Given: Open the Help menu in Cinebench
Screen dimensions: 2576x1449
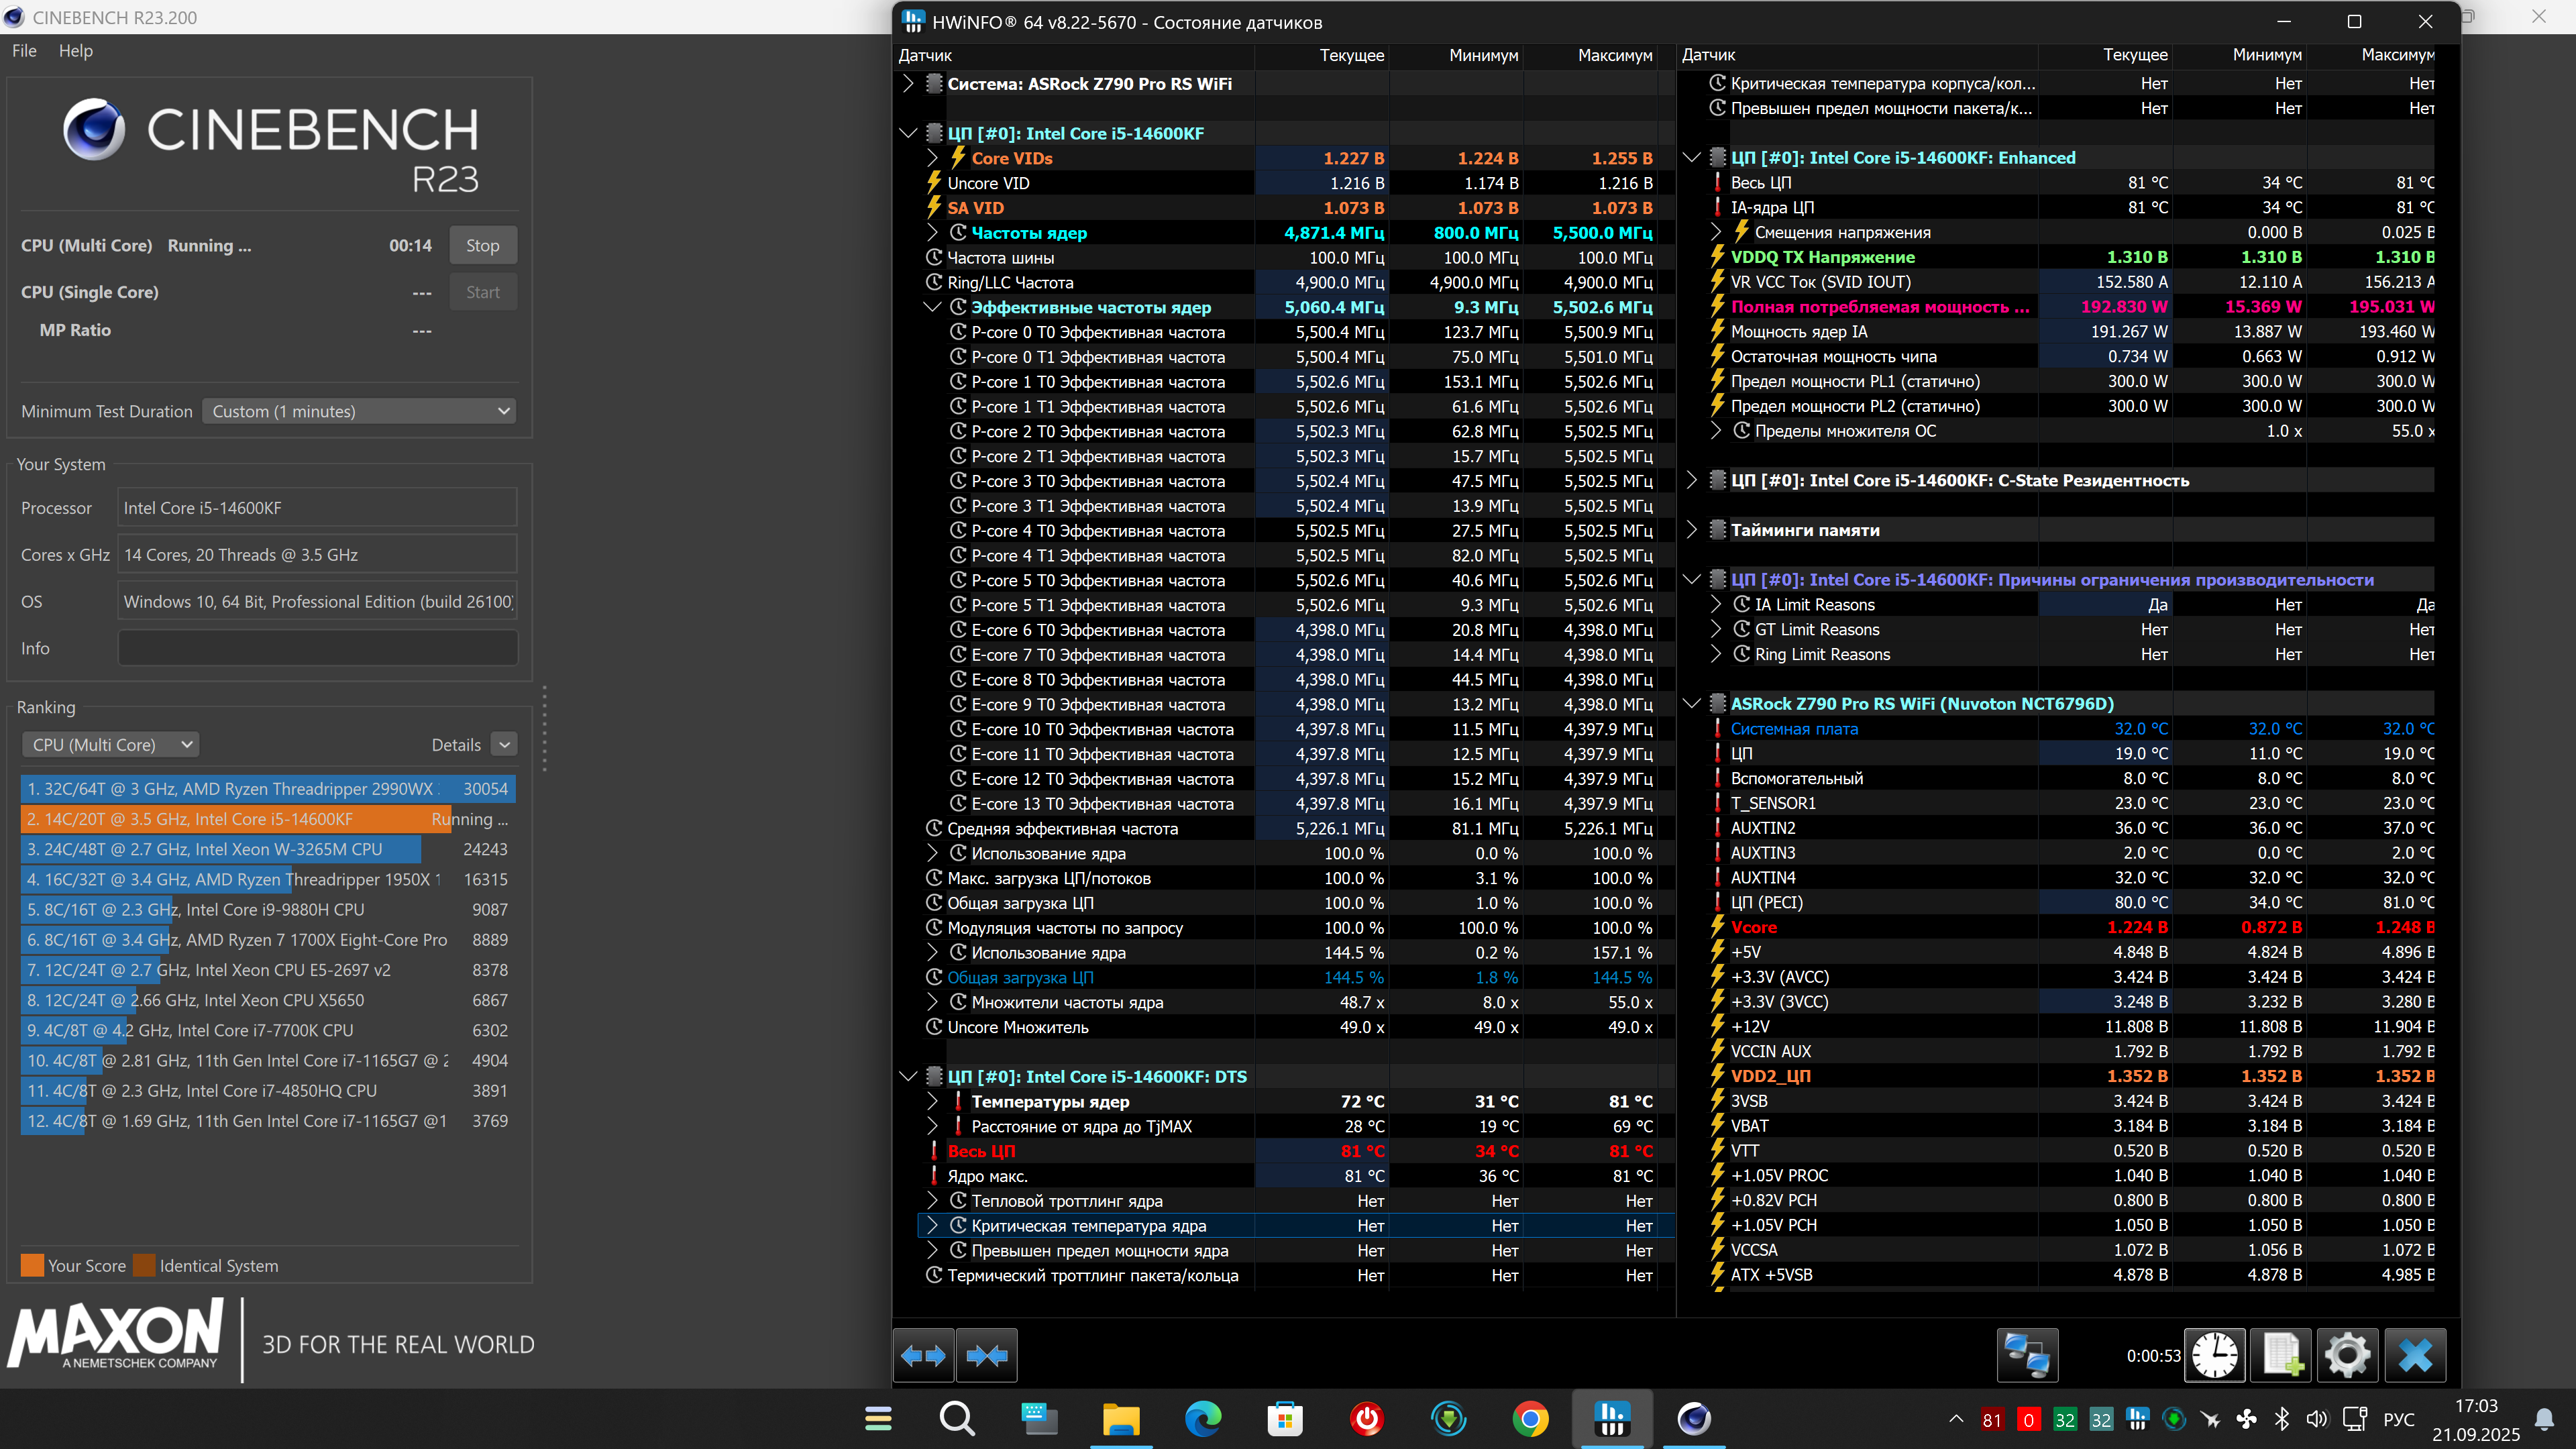Looking at the screenshot, I should click(75, 51).
